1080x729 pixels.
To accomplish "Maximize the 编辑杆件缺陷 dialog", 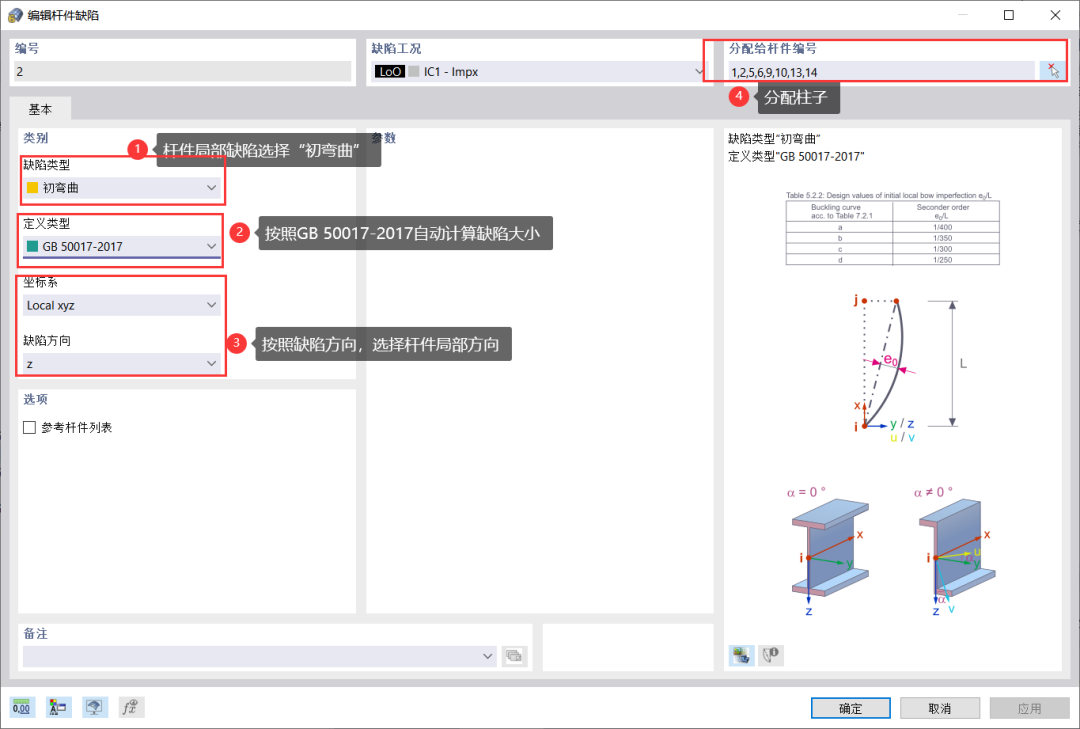I will click(x=1009, y=15).
